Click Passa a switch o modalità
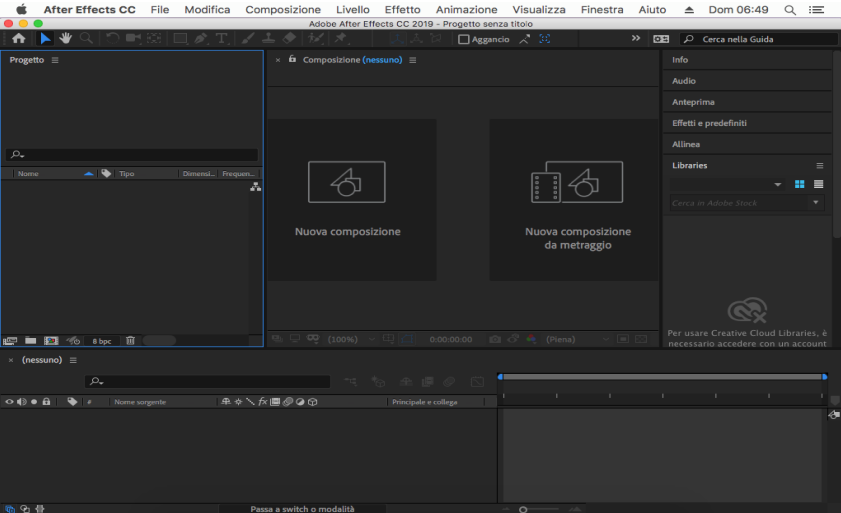841x513 pixels. (302, 509)
